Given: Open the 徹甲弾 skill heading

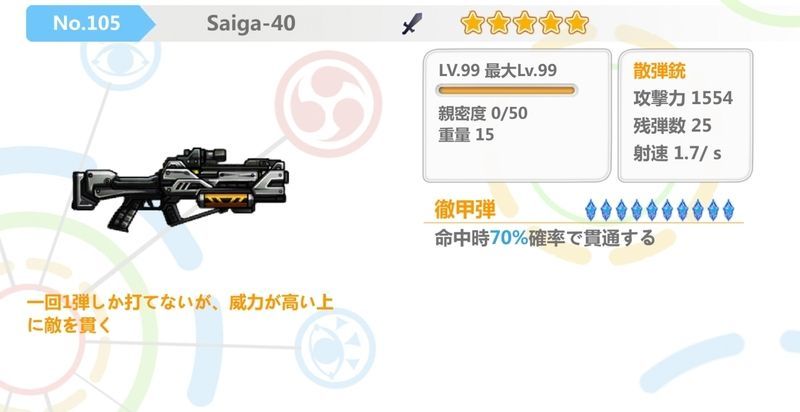Looking at the screenshot, I should pyautogui.click(x=465, y=210).
